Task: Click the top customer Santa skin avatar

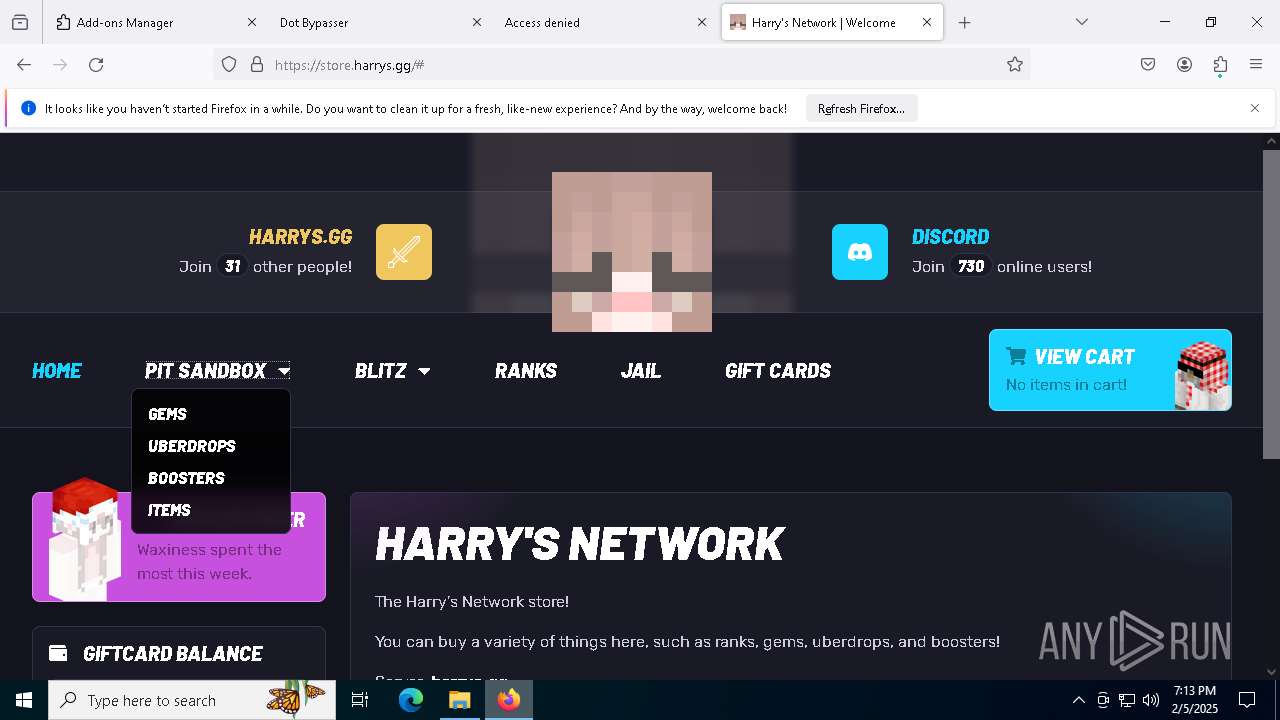Action: click(x=85, y=540)
